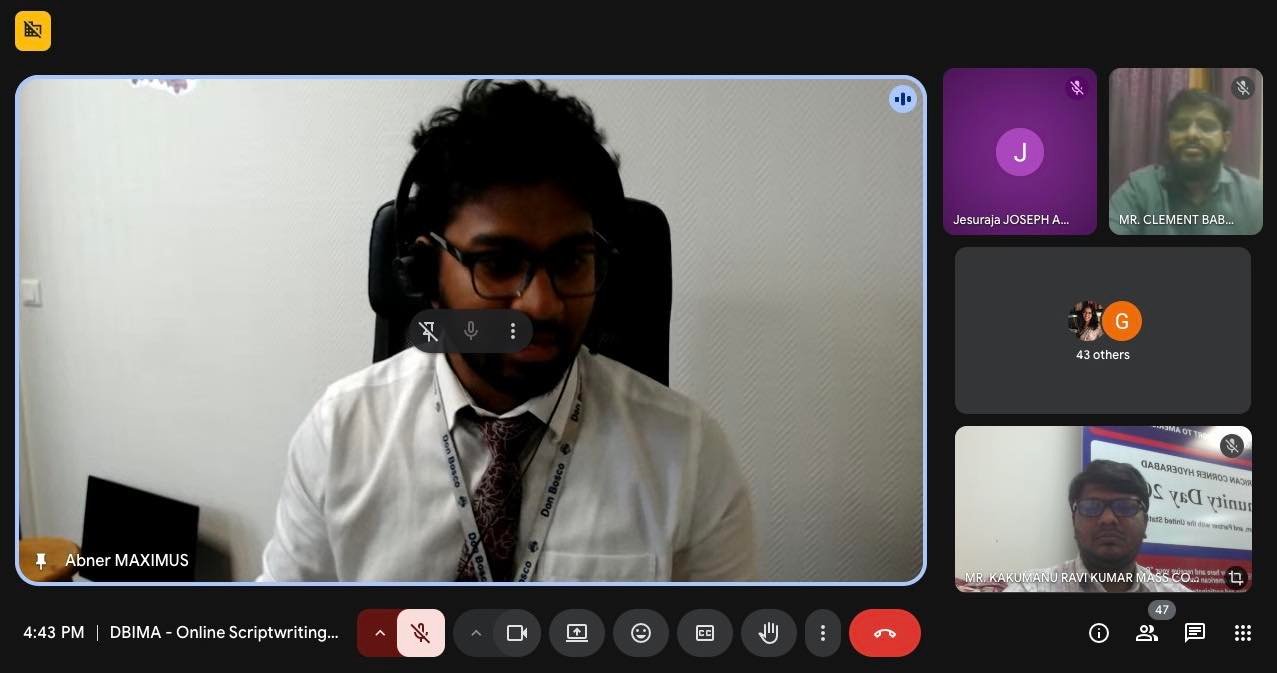Leave the call with red hang-up button

885,633
